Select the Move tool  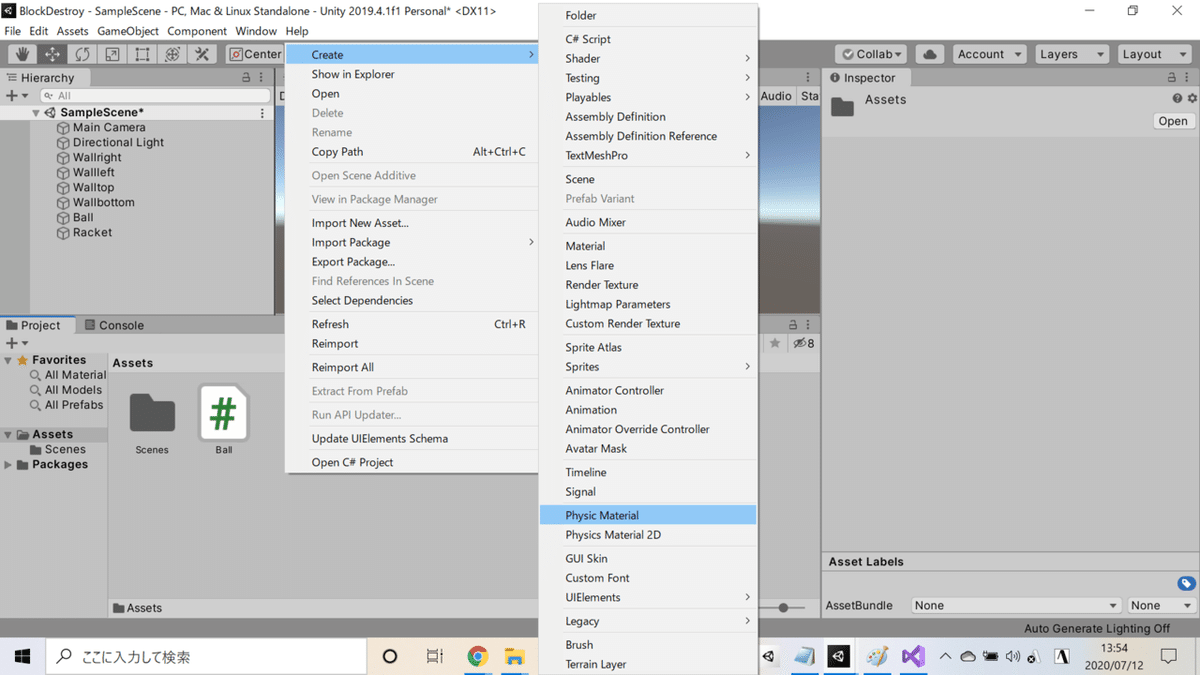pos(52,54)
